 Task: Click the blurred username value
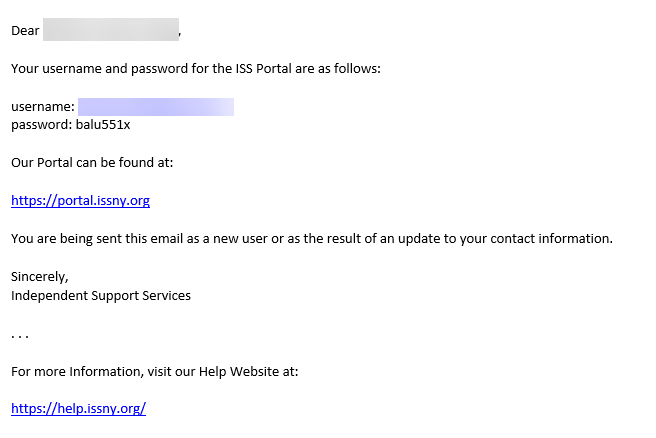coord(156,107)
